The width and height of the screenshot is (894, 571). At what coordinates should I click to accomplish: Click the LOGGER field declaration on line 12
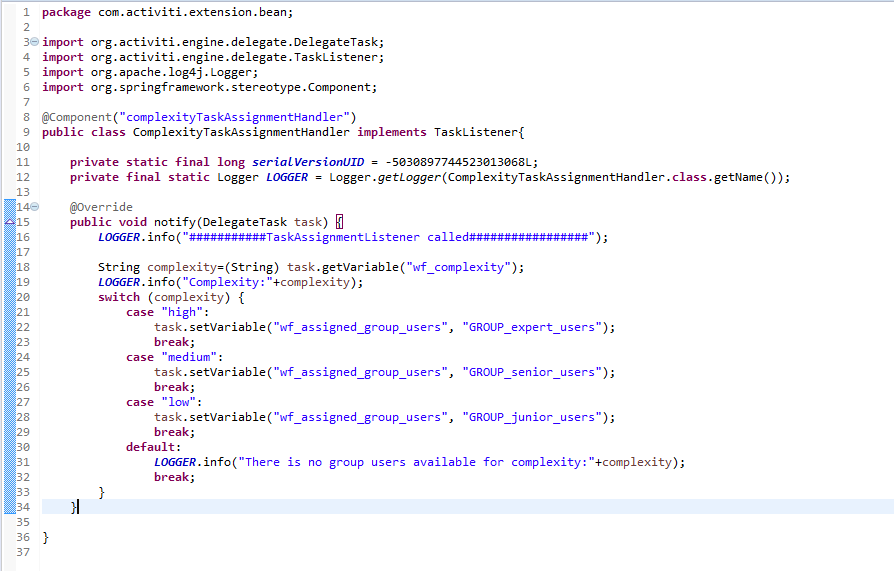coord(287,177)
